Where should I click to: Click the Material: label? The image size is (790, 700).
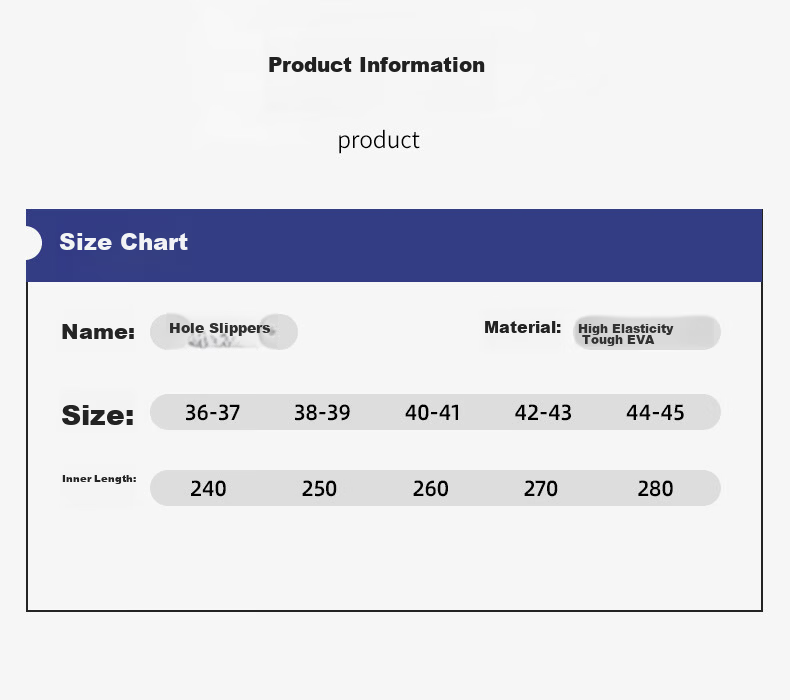[522, 328]
